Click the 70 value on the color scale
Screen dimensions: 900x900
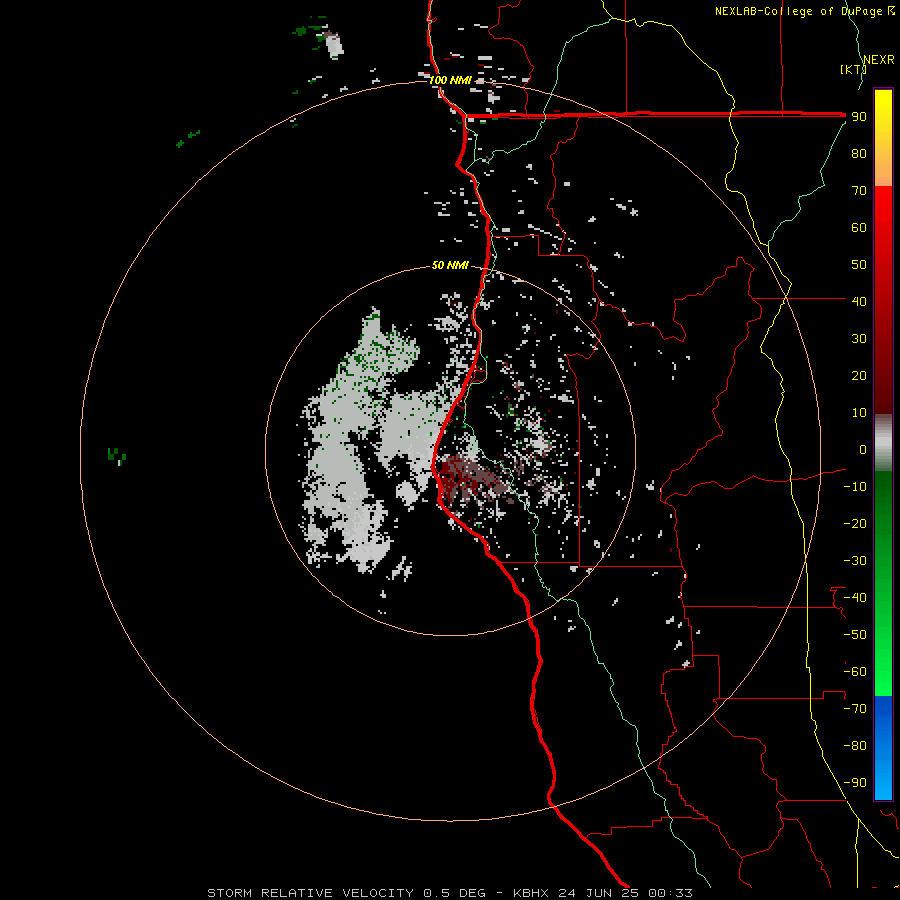click(x=859, y=191)
